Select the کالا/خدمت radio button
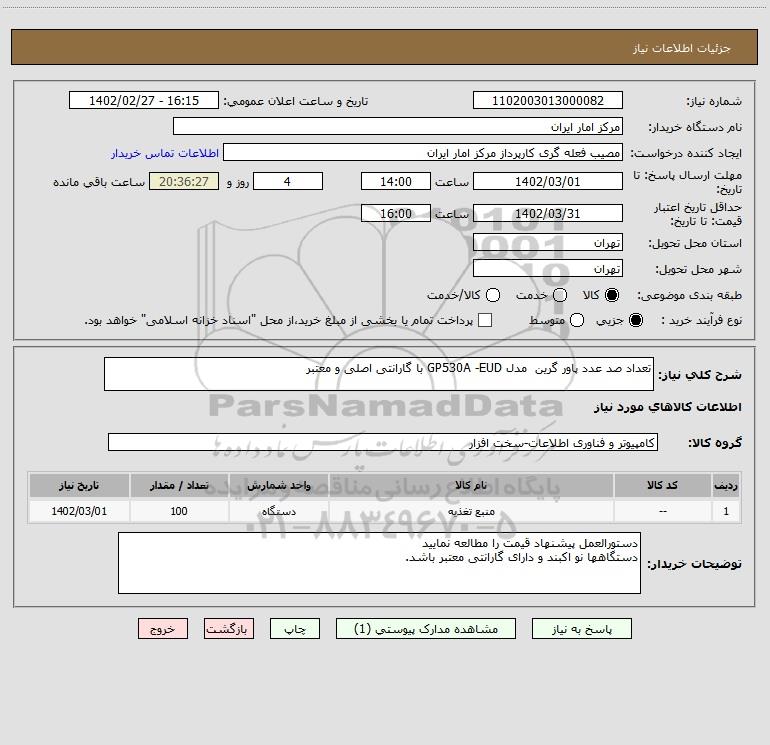This screenshot has height=745, width=770. 493,295
